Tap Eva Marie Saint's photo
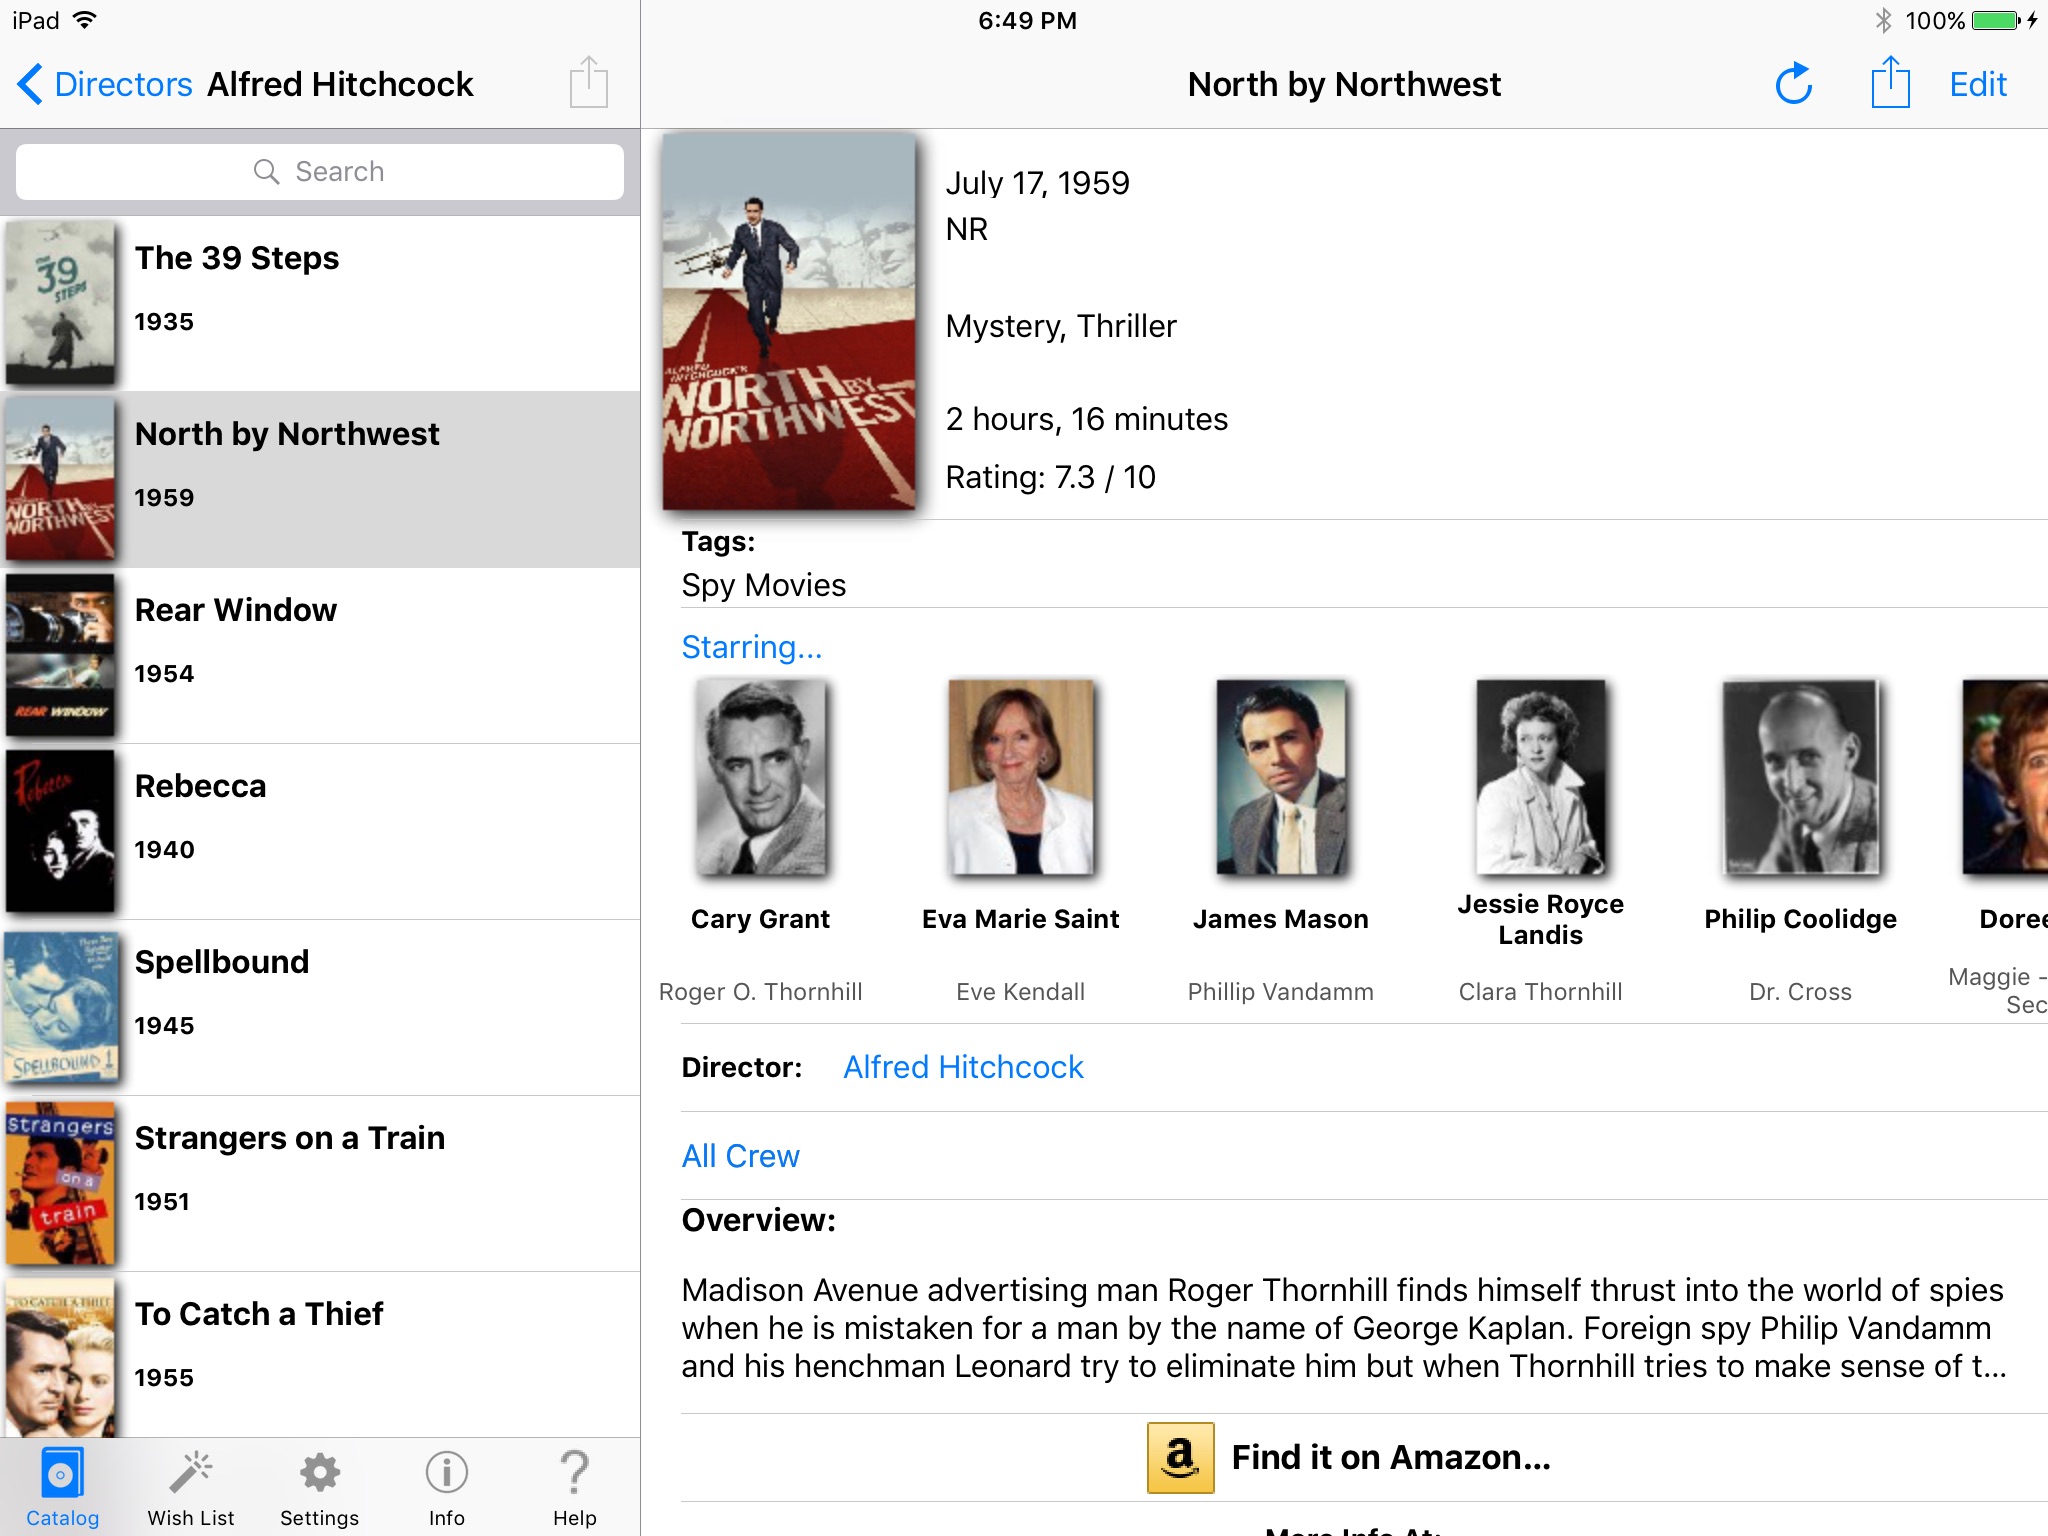The width and height of the screenshot is (2048, 1536). pos(1021,778)
